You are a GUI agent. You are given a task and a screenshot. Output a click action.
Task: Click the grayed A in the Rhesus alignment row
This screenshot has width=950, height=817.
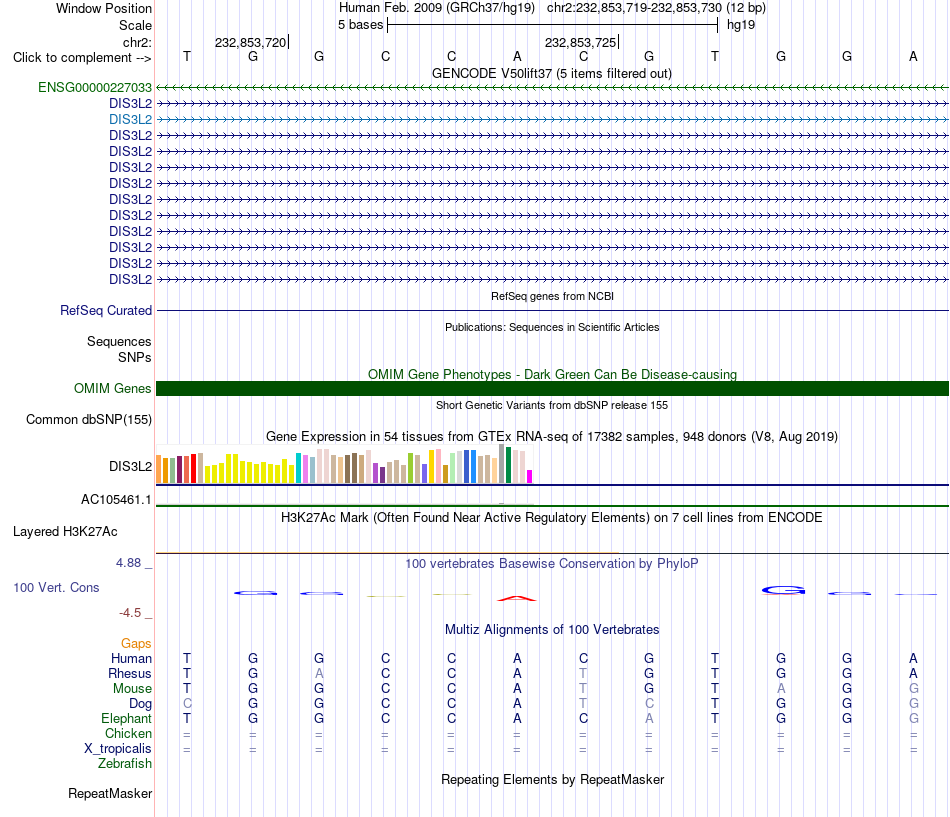[319, 673]
